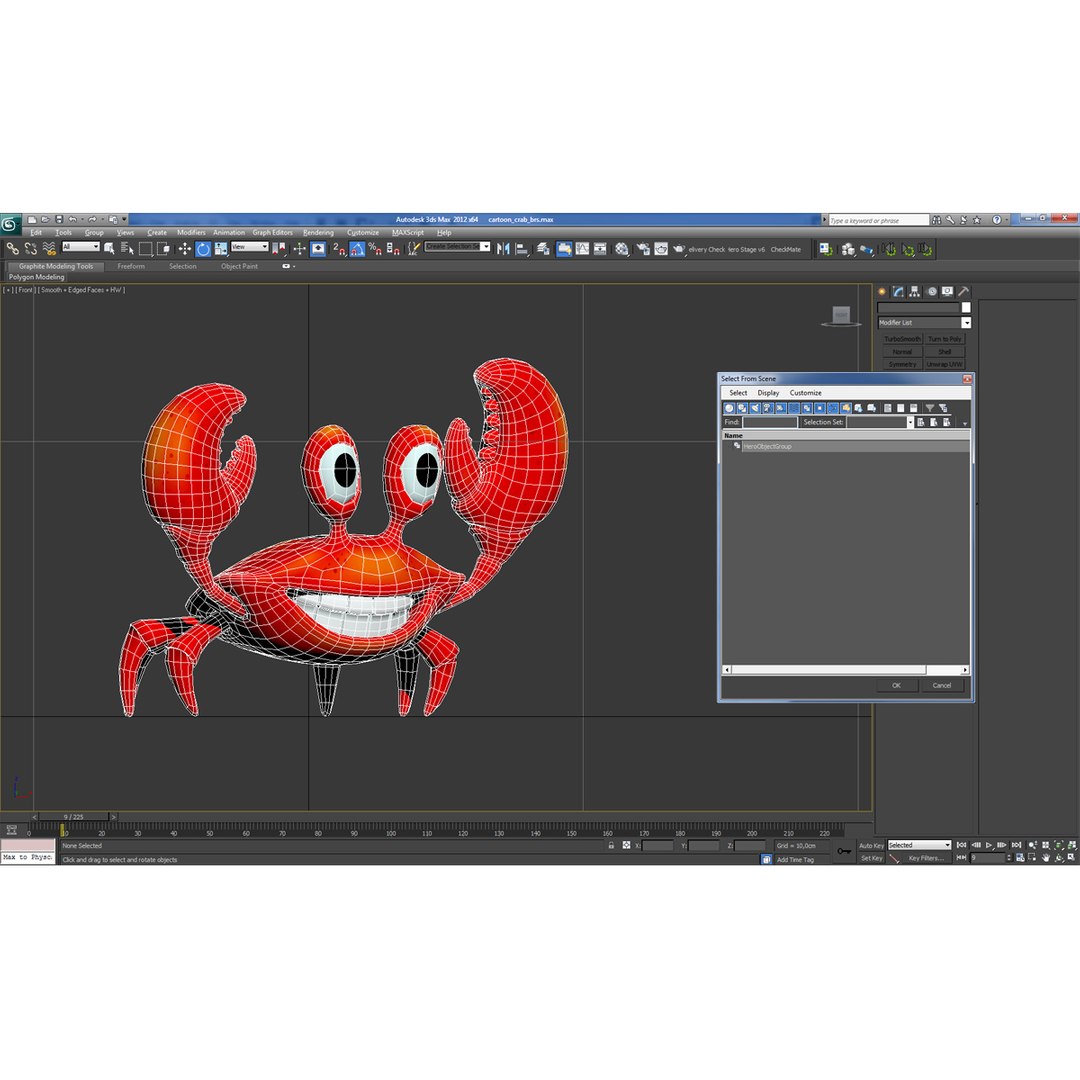1080x1080 pixels.
Task: Toggle Display Lights filter in Select From Scene
Action: point(755,408)
